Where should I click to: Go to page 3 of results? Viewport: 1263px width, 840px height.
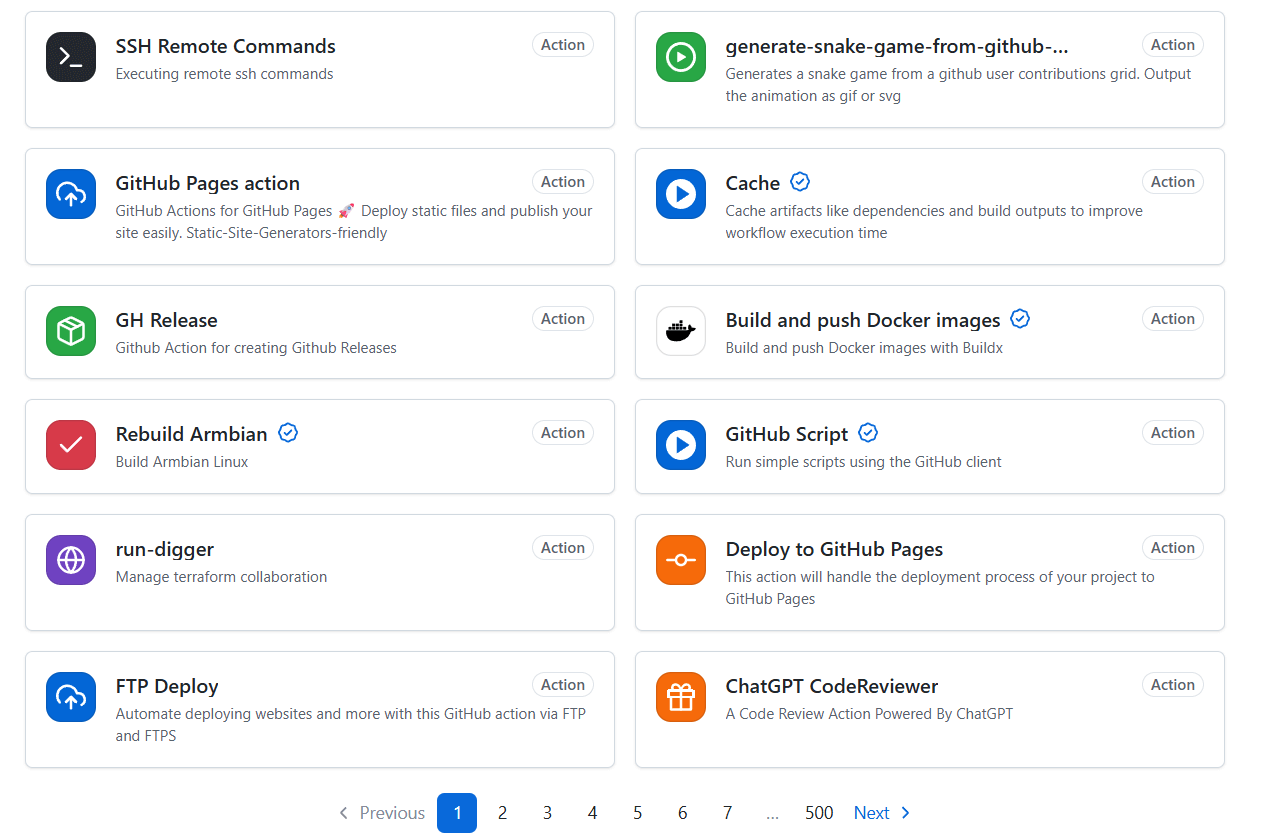tap(547, 813)
